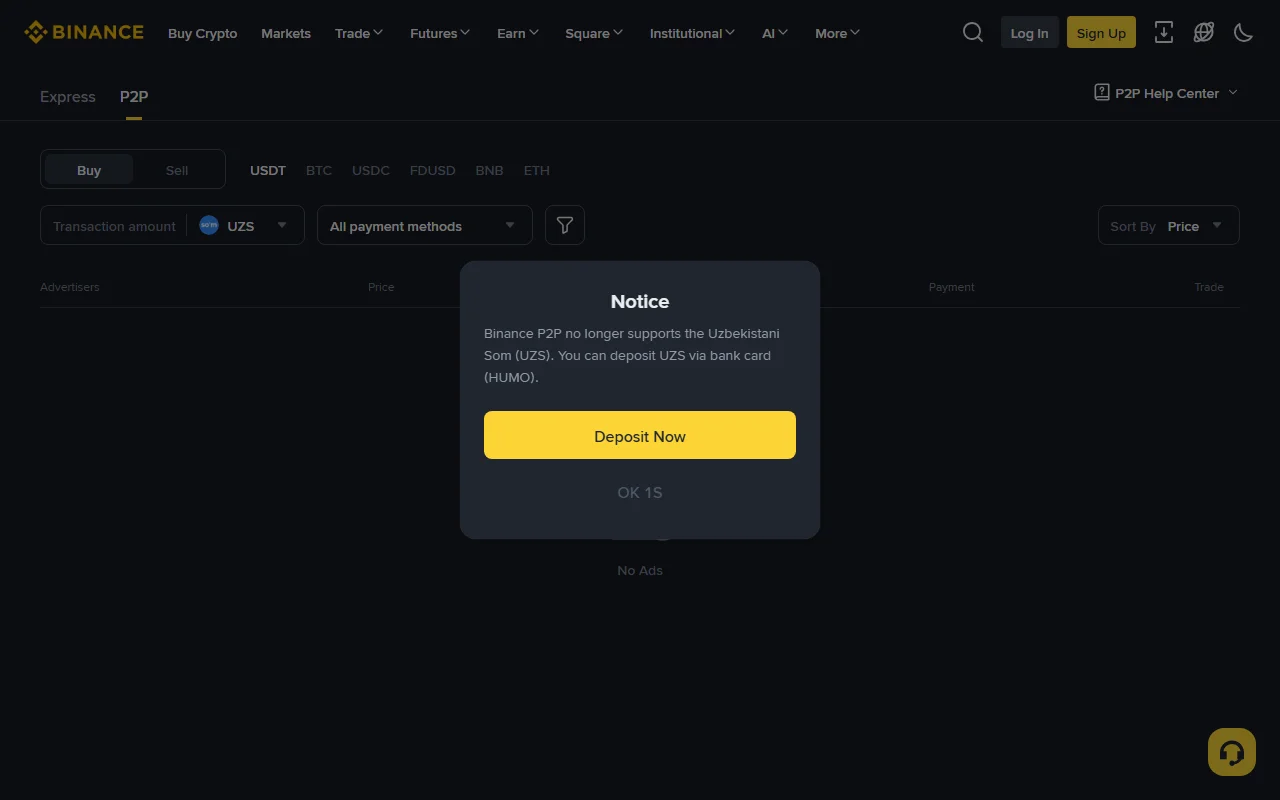Click the Deposit Now button

pyautogui.click(x=640, y=435)
